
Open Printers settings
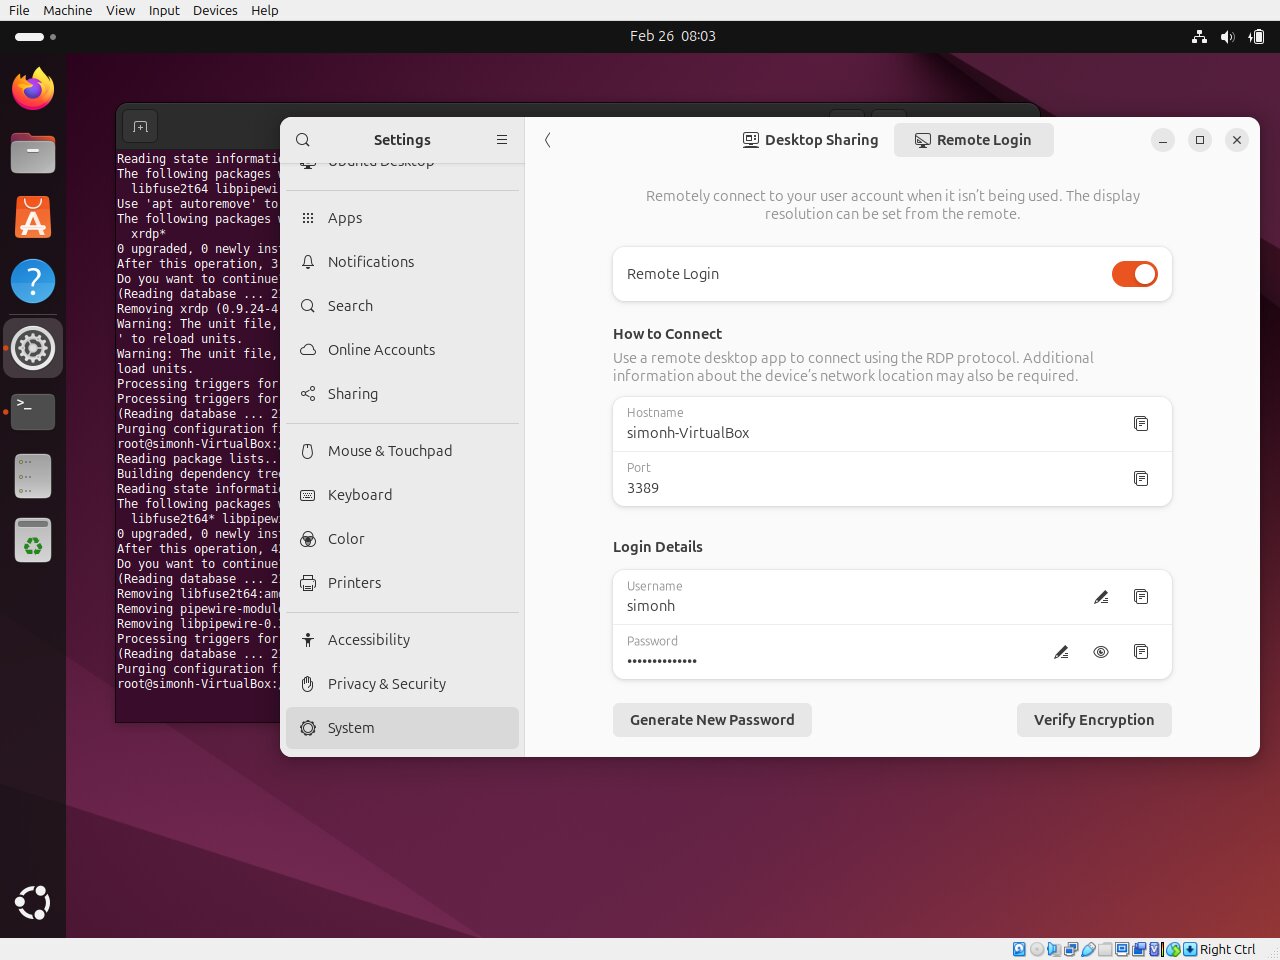click(402, 583)
